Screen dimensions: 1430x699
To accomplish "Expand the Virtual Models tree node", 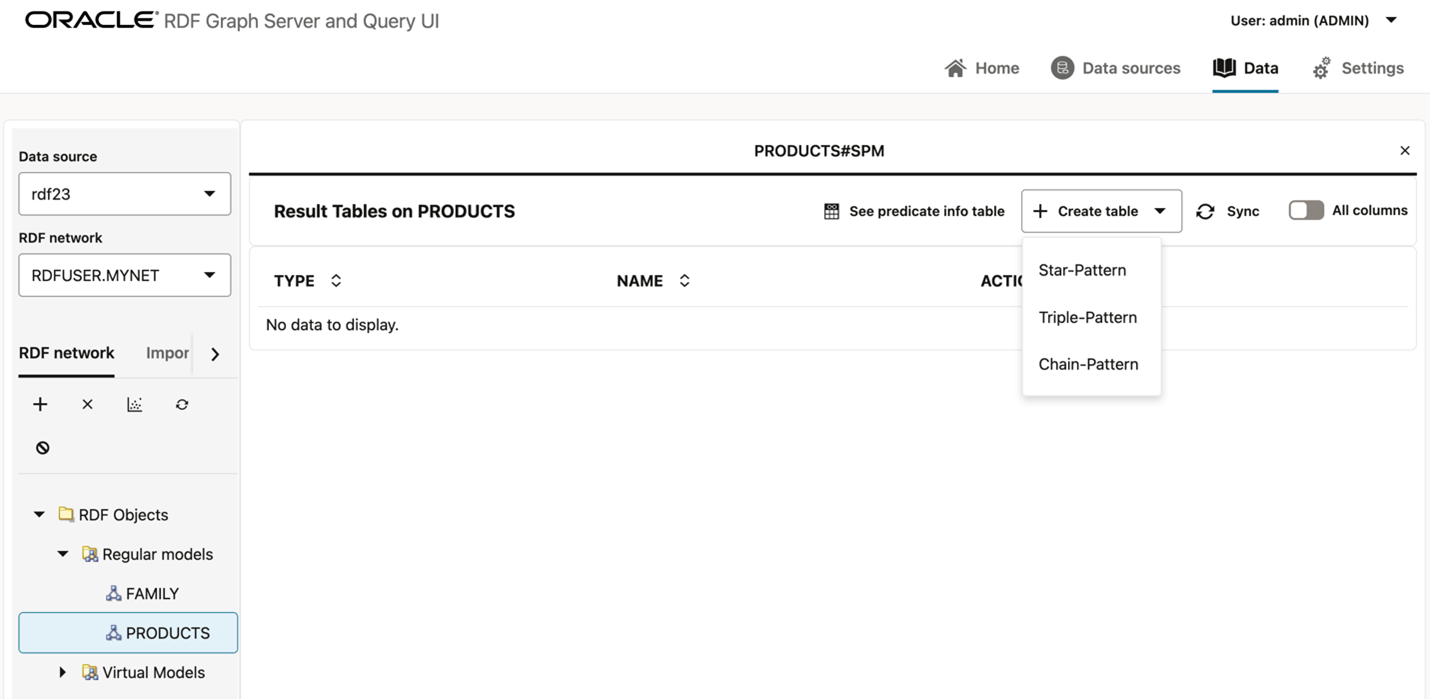I will coord(62,672).
